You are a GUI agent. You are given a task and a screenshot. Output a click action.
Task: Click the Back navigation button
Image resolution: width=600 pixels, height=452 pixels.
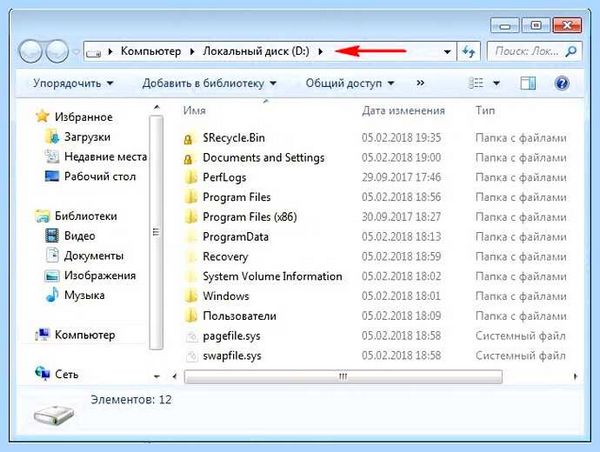coord(30,51)
